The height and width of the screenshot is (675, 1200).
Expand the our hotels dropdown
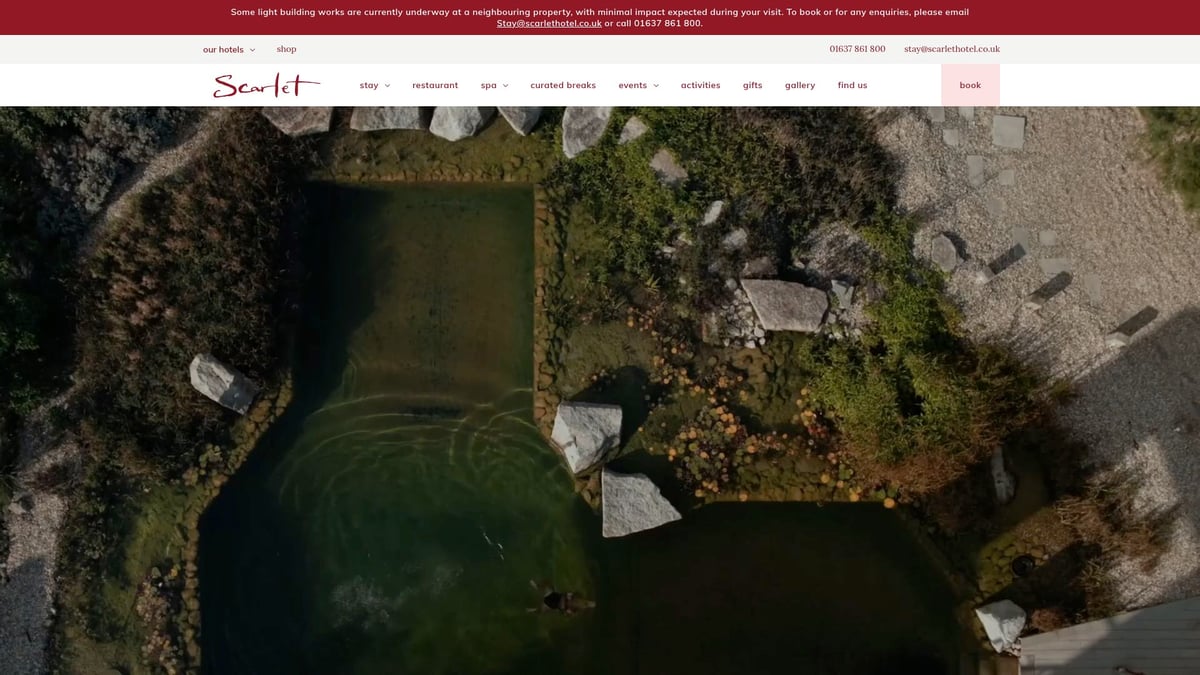pos(229,50)
